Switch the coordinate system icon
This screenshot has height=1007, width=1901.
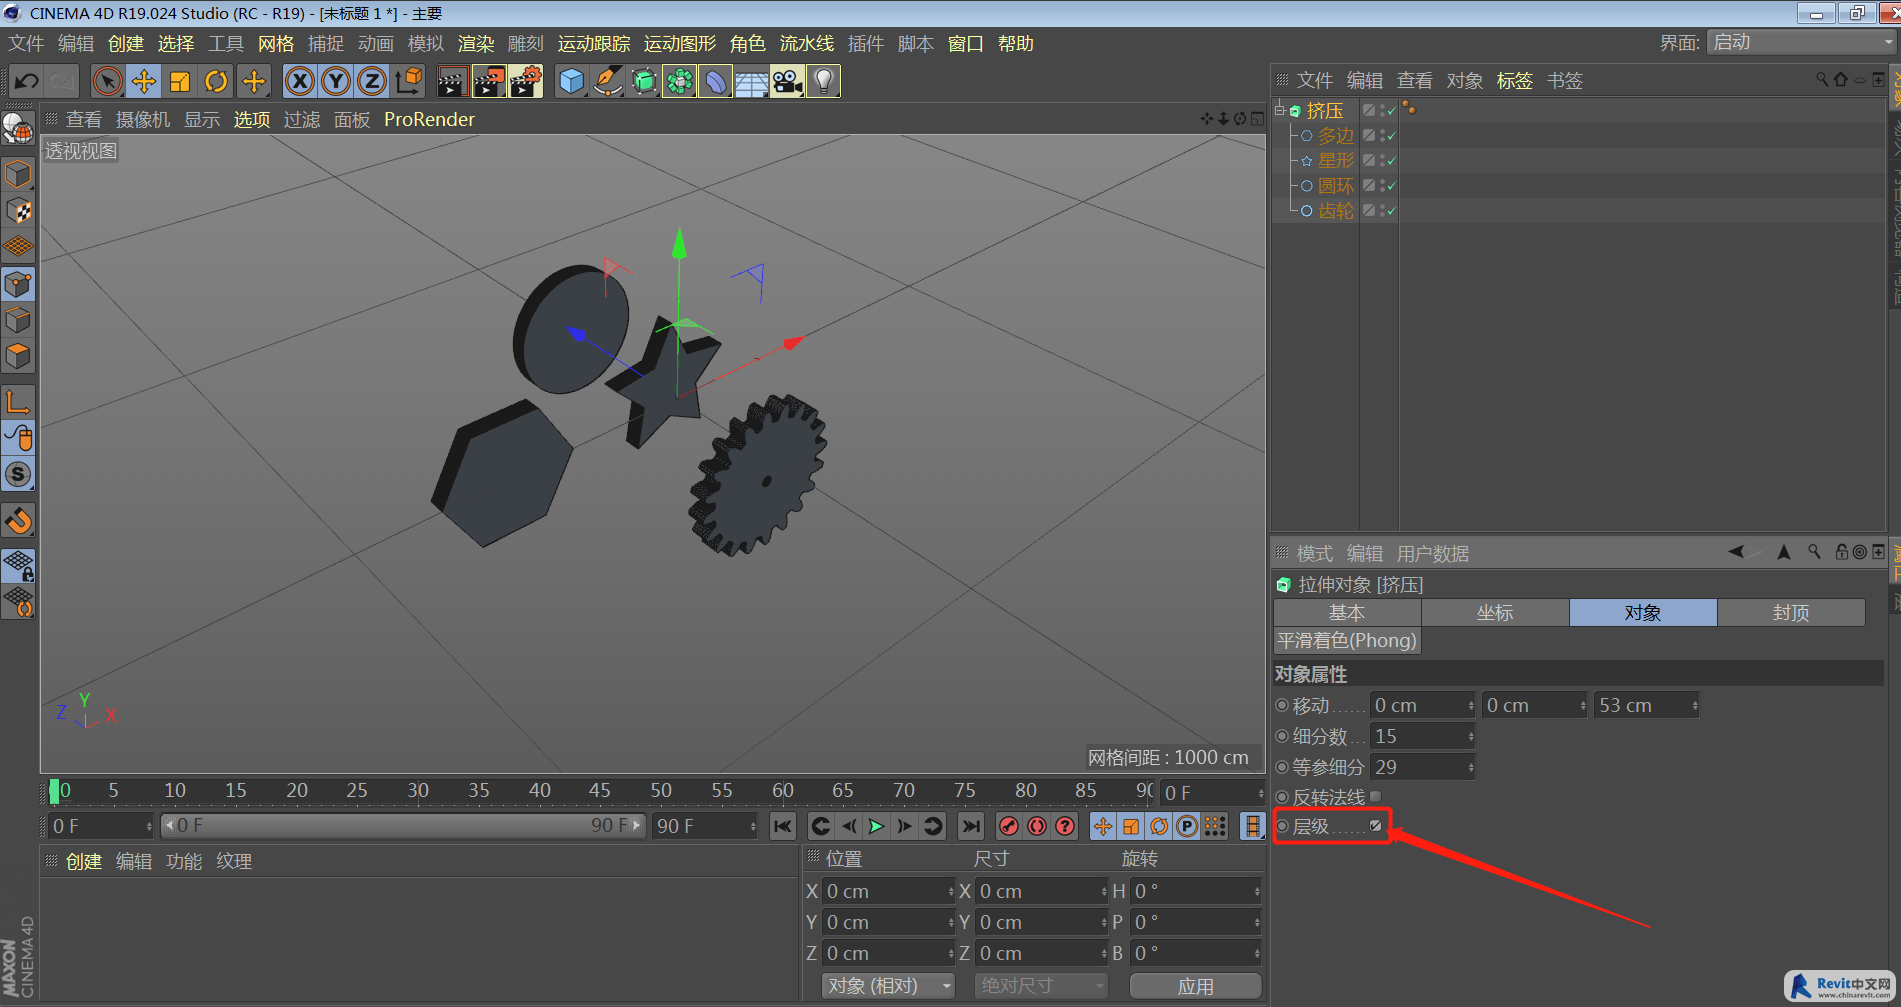(409, 81)
